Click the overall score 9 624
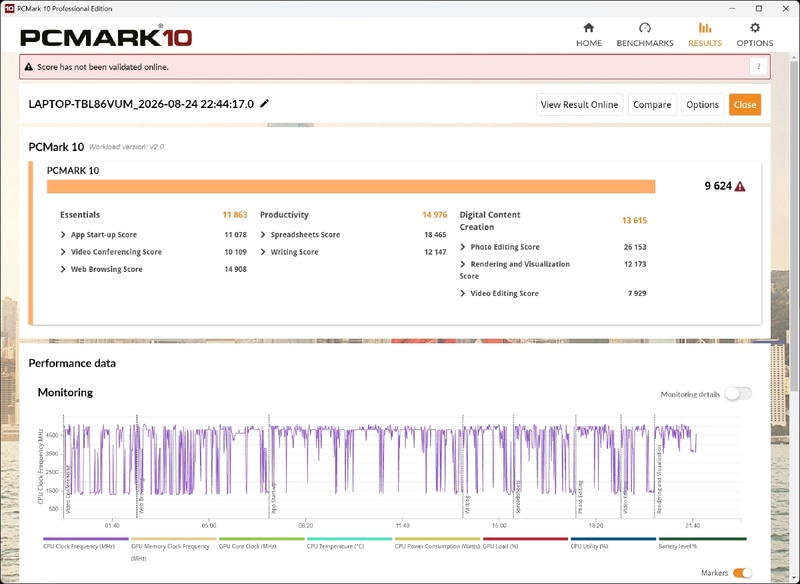The image size is (800, 584). [x=718, y=186]
